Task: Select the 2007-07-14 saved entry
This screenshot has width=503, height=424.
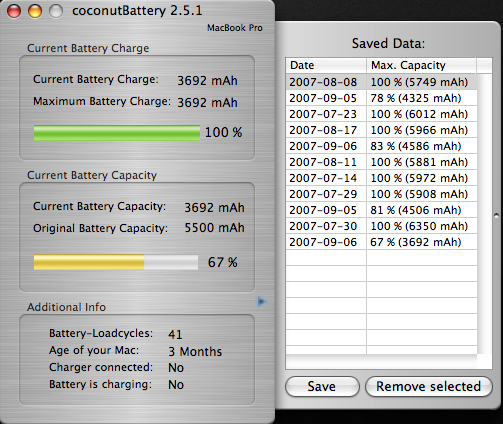Action: [381, 178]
